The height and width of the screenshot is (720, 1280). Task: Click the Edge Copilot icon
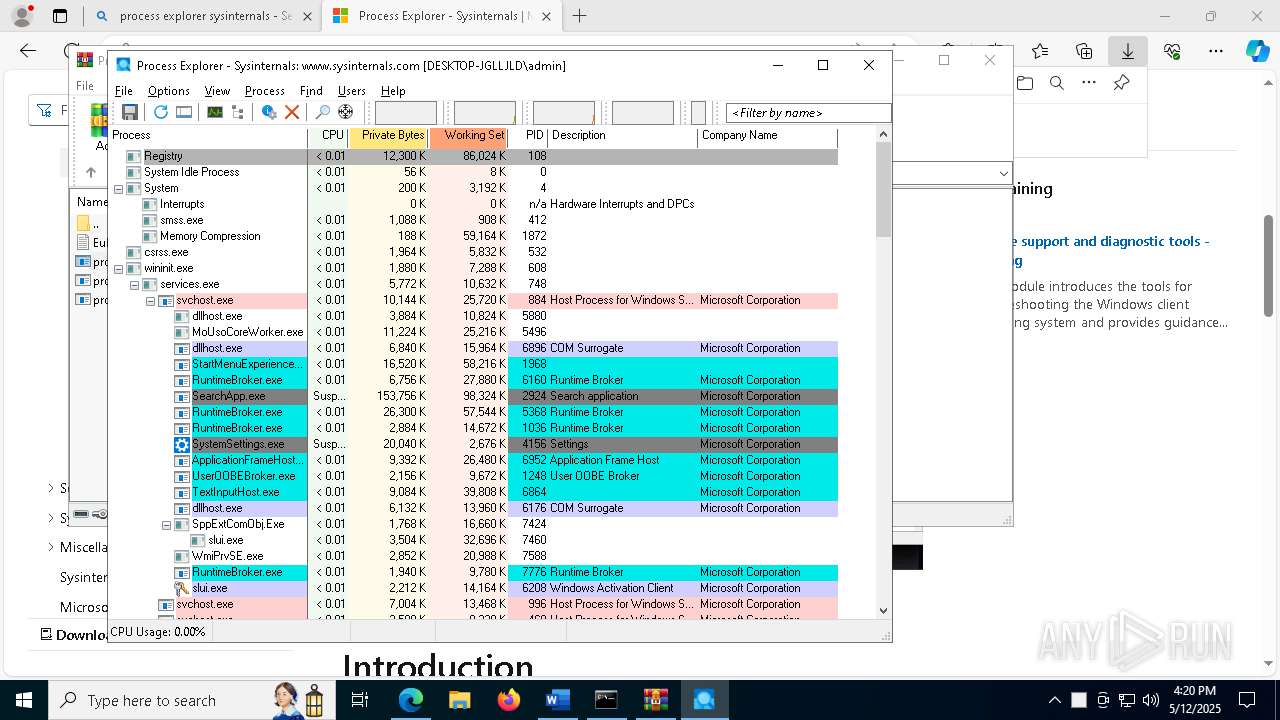tap(1257, 51)
